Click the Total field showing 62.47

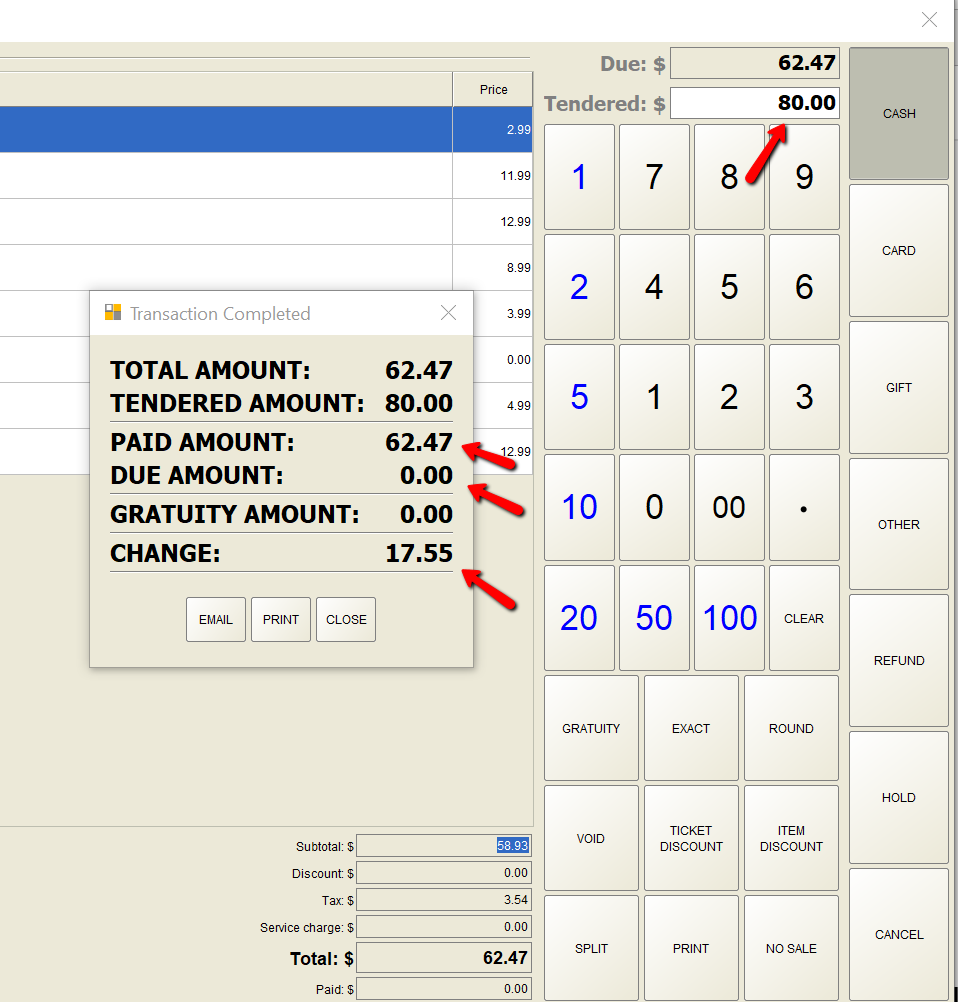[444, 957]
